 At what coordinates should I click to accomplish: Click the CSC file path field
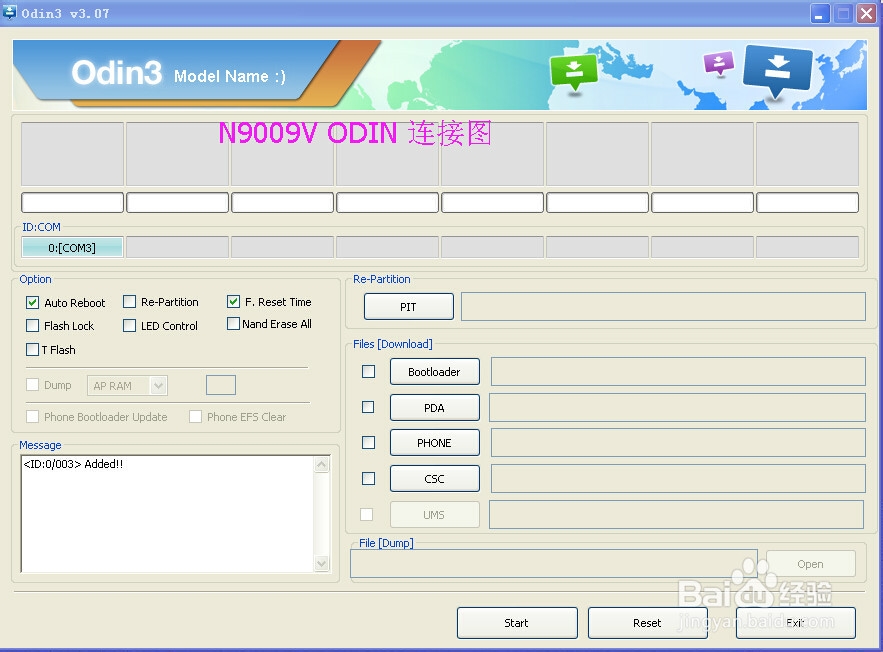[678, 479]
